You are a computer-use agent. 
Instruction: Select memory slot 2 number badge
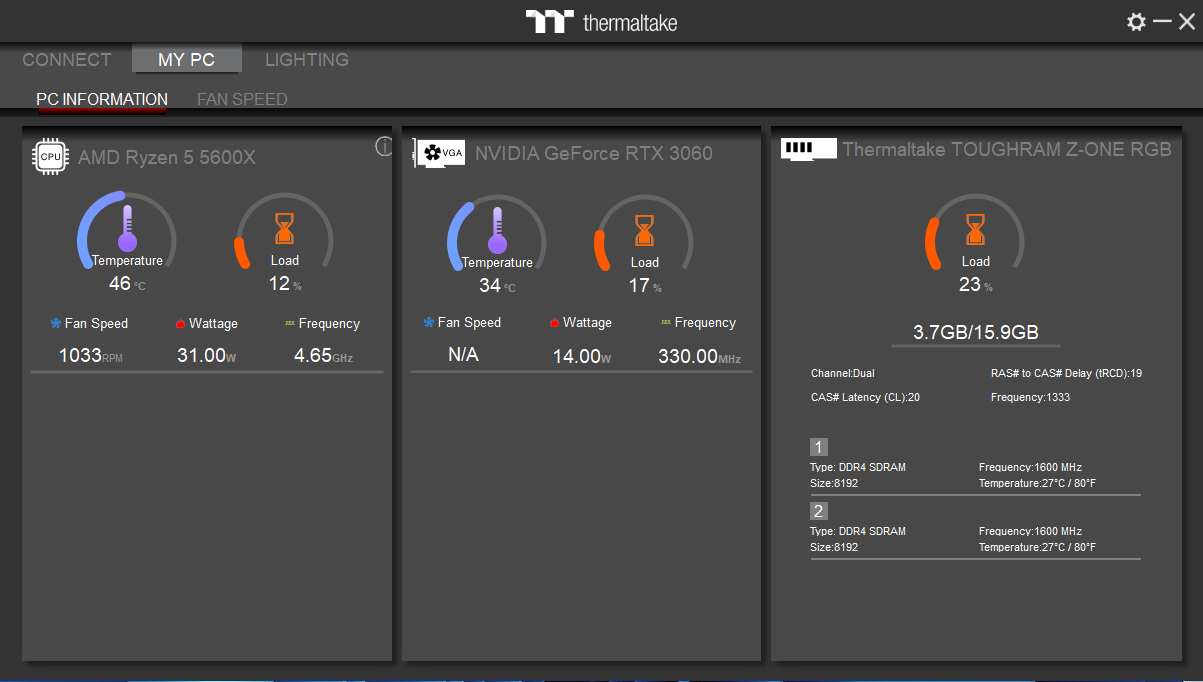(x=818, y=511)
